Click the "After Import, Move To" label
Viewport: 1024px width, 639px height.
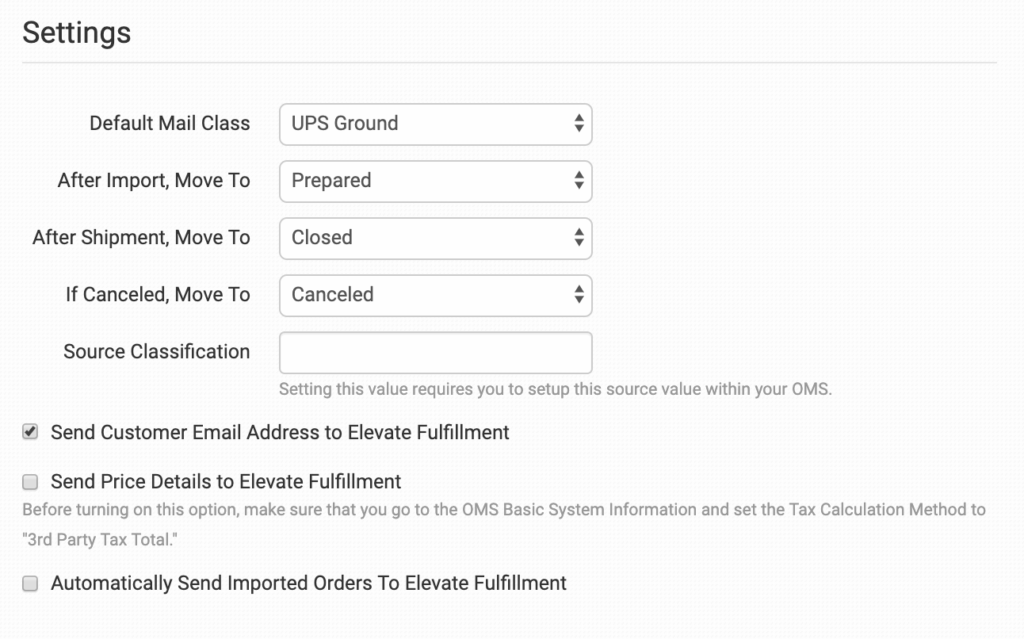click(153, 181)
